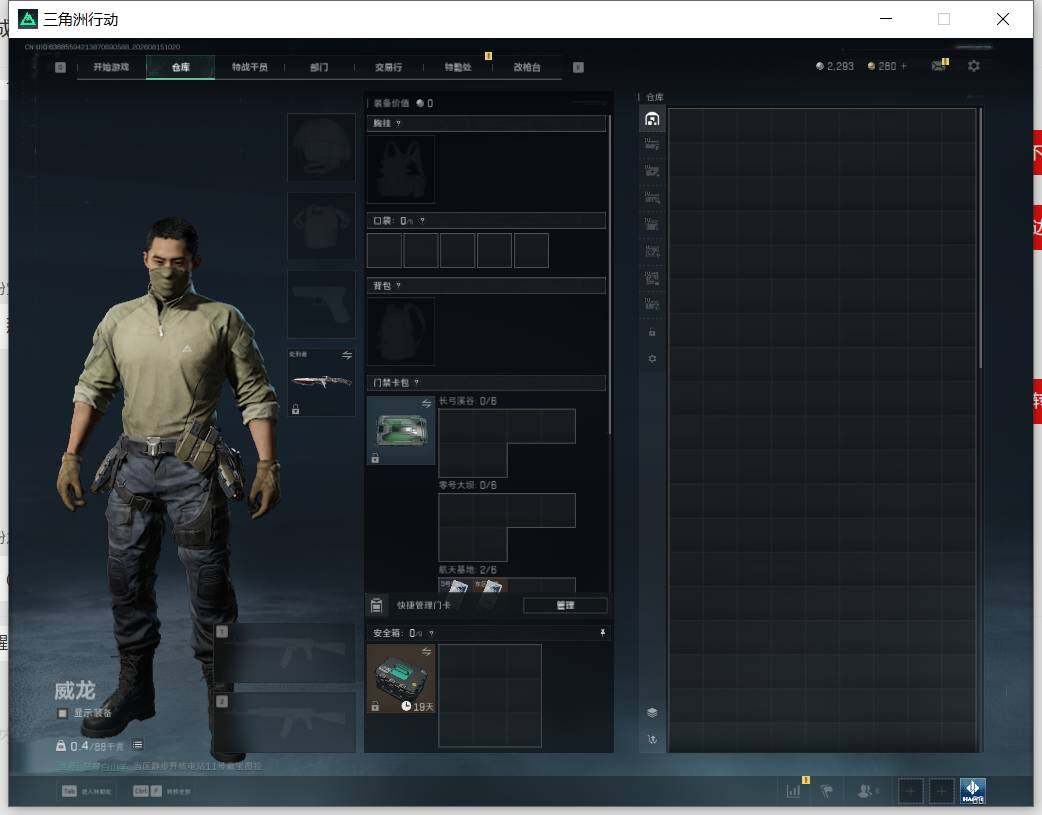Add teammate using second plus slot
The width and height of the screenshot is (1042, 815).
941,791
